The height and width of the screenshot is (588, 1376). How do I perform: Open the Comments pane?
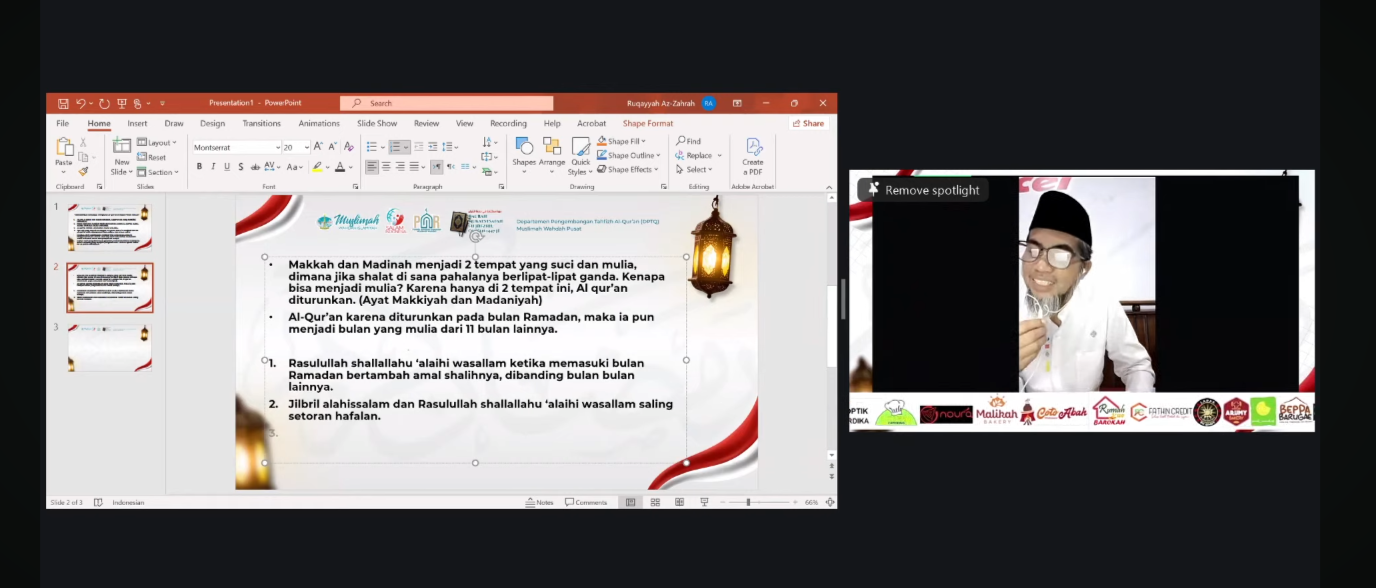586,502
